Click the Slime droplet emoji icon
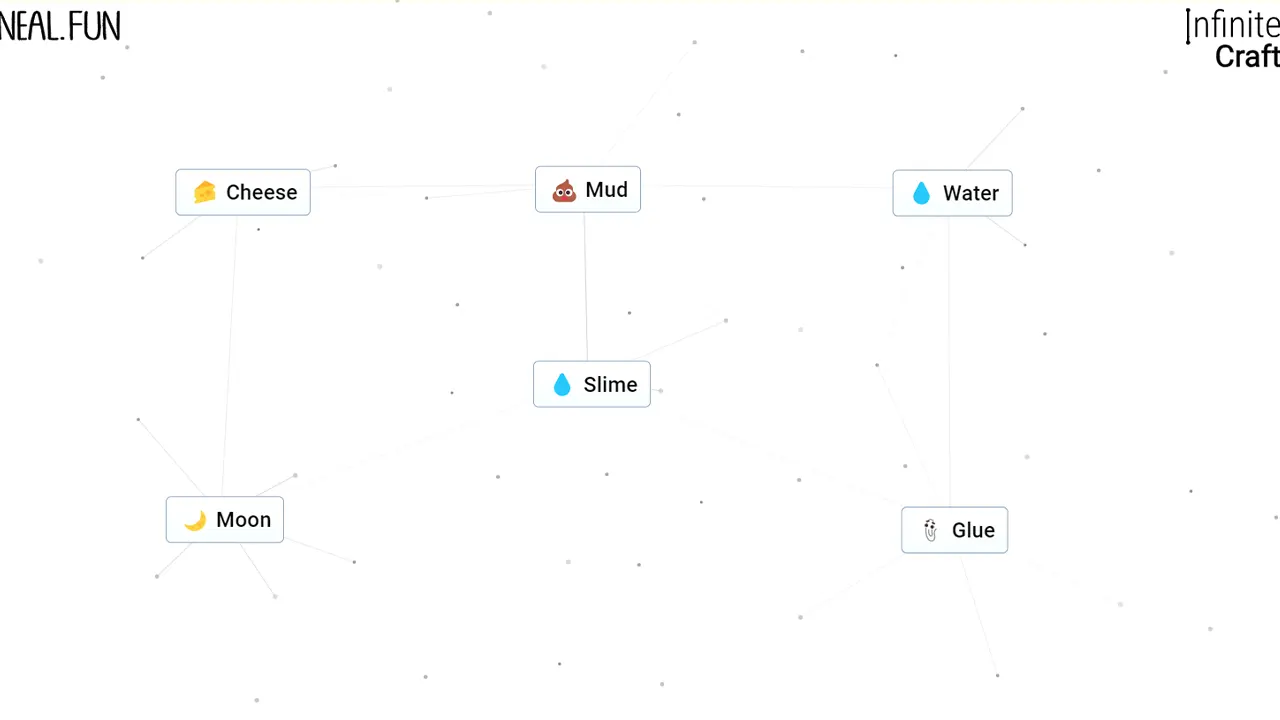The height and width of the screenshot is (720, 1280). coord(562,385)
